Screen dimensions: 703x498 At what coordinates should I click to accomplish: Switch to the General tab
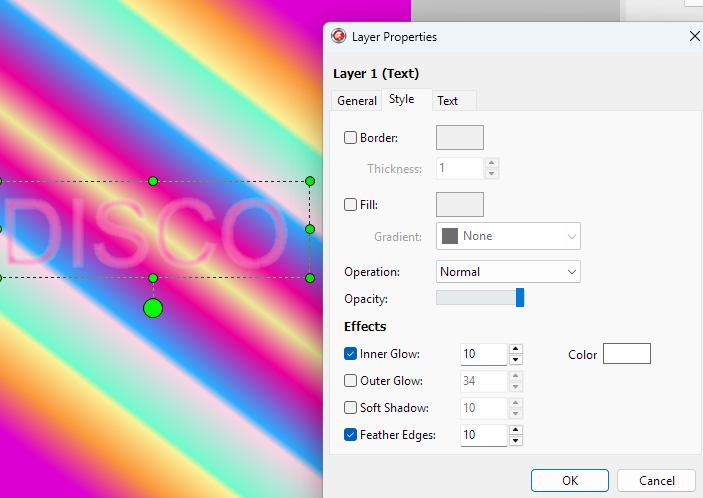pos(357,101)
